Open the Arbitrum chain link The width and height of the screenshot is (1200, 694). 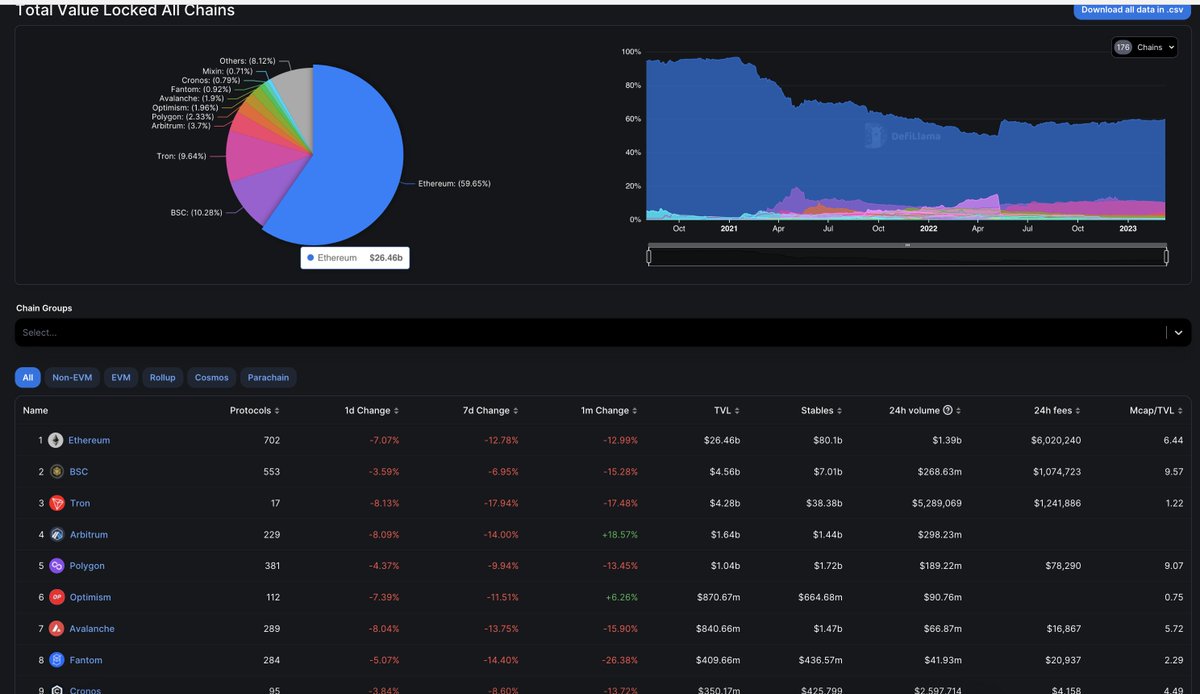coord(89,535)
